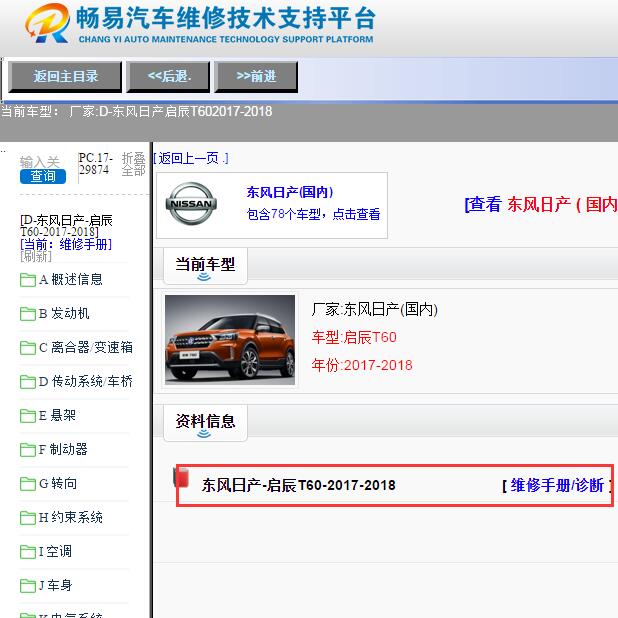Open the A 概述信息 folder icon
This screenshot has height=618, width=618.
28,280
